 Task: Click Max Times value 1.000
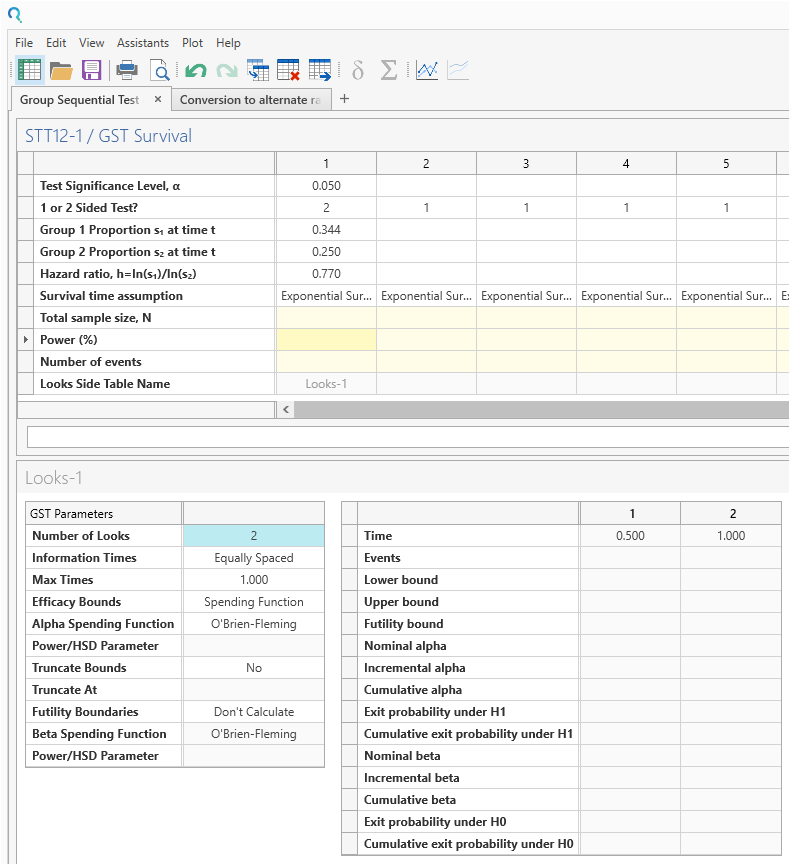254,580
